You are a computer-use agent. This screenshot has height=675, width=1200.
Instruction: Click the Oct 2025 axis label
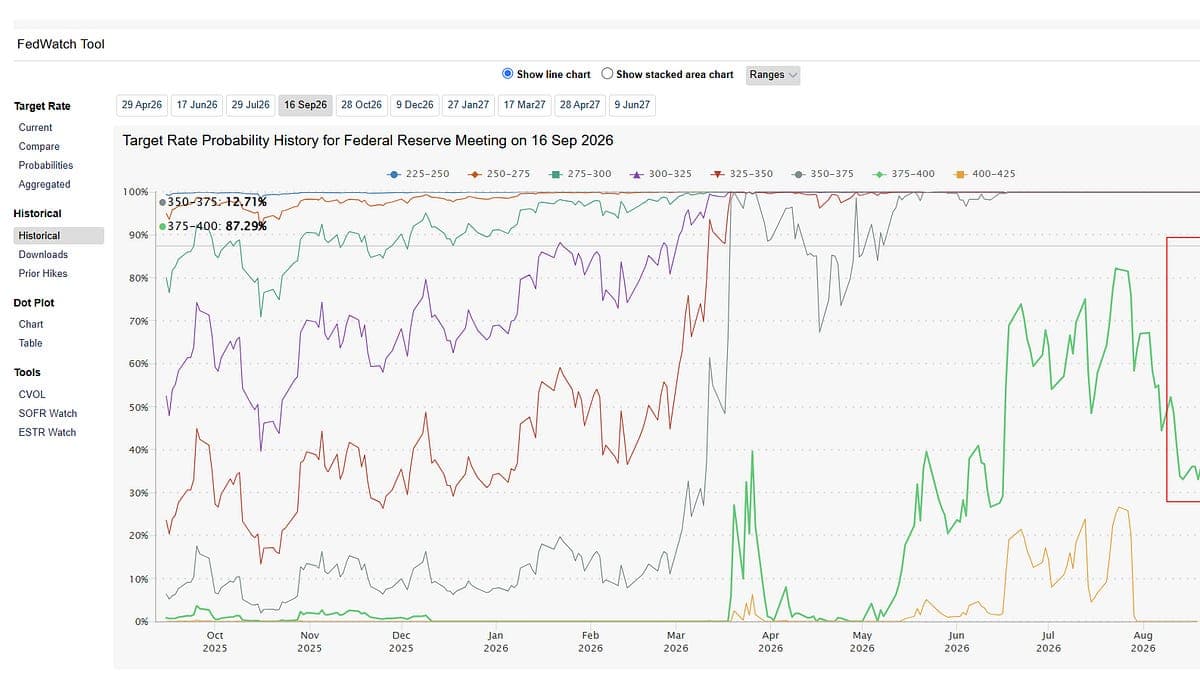(215, 641)
